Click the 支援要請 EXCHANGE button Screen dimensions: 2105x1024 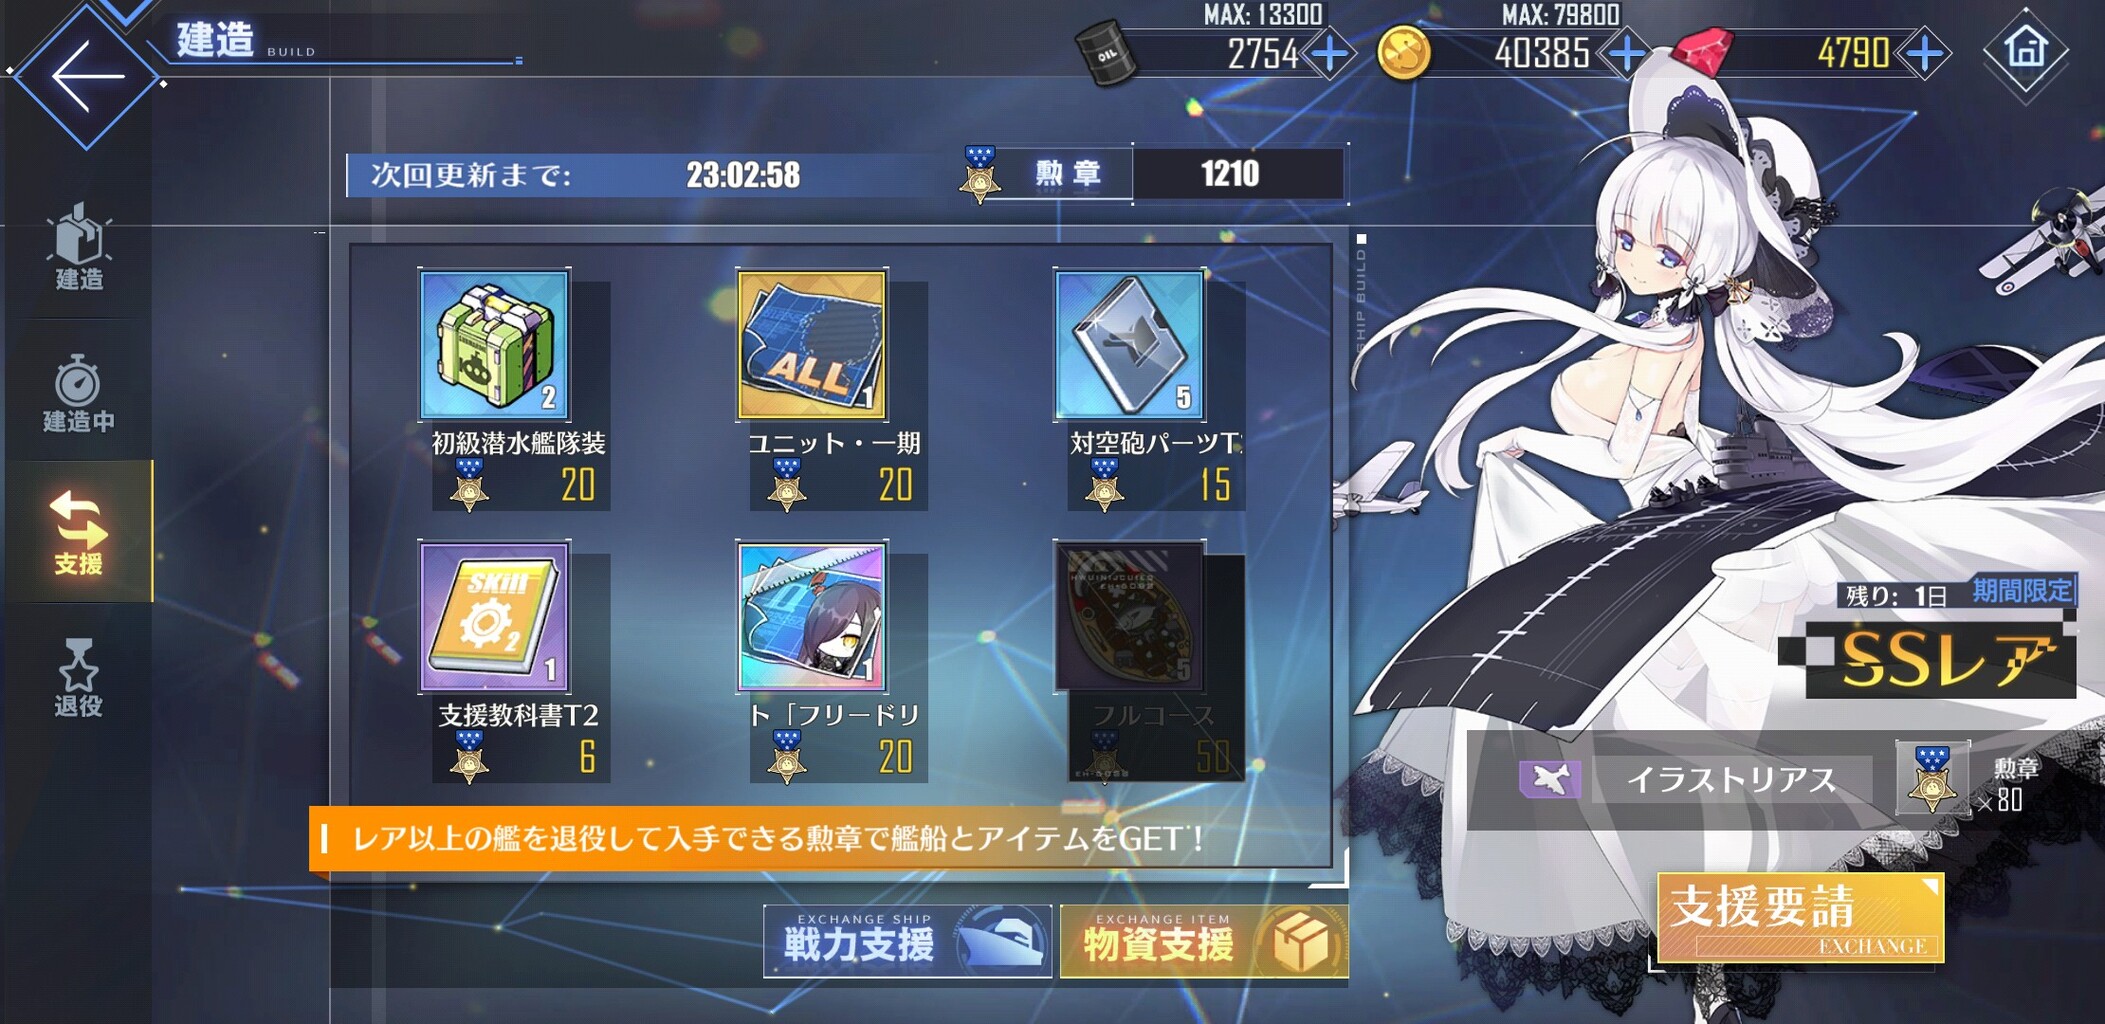tap(1800, 918)
